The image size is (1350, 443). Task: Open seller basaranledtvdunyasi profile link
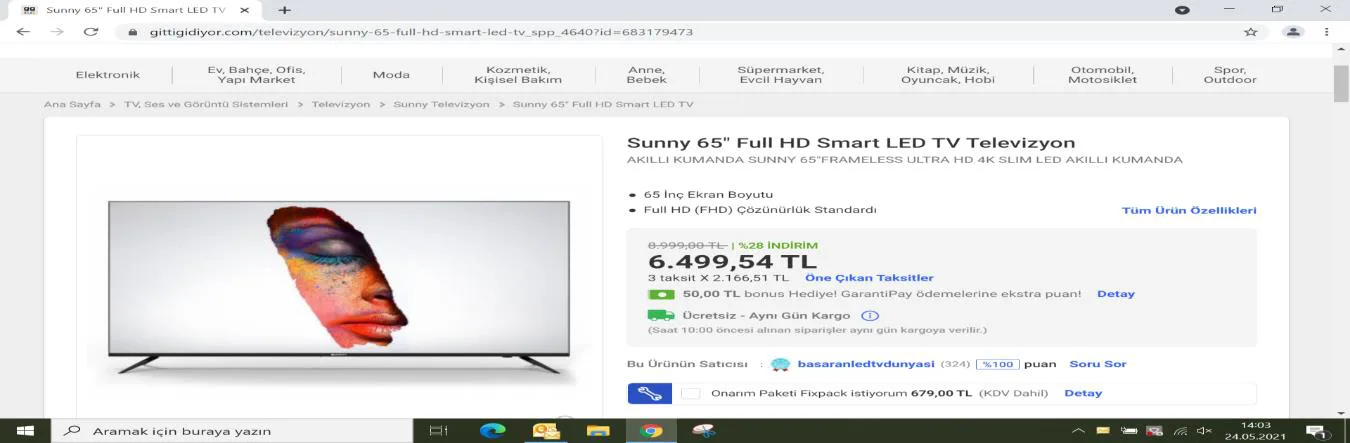click(x=865, y=364)
